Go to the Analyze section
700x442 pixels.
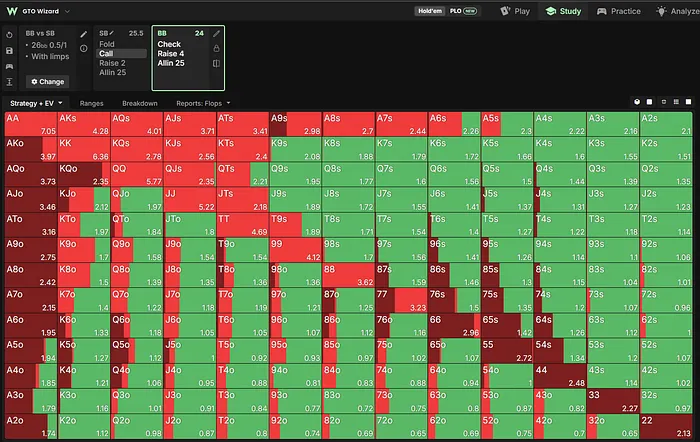(x=678, y=11)
